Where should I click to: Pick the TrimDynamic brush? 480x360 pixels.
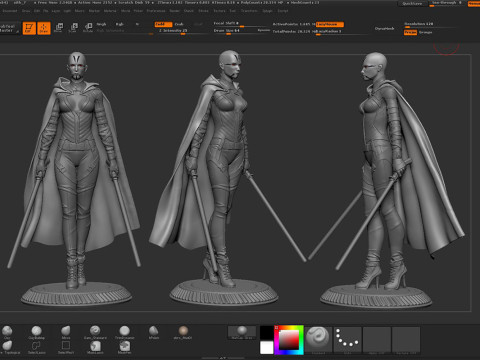124,332
